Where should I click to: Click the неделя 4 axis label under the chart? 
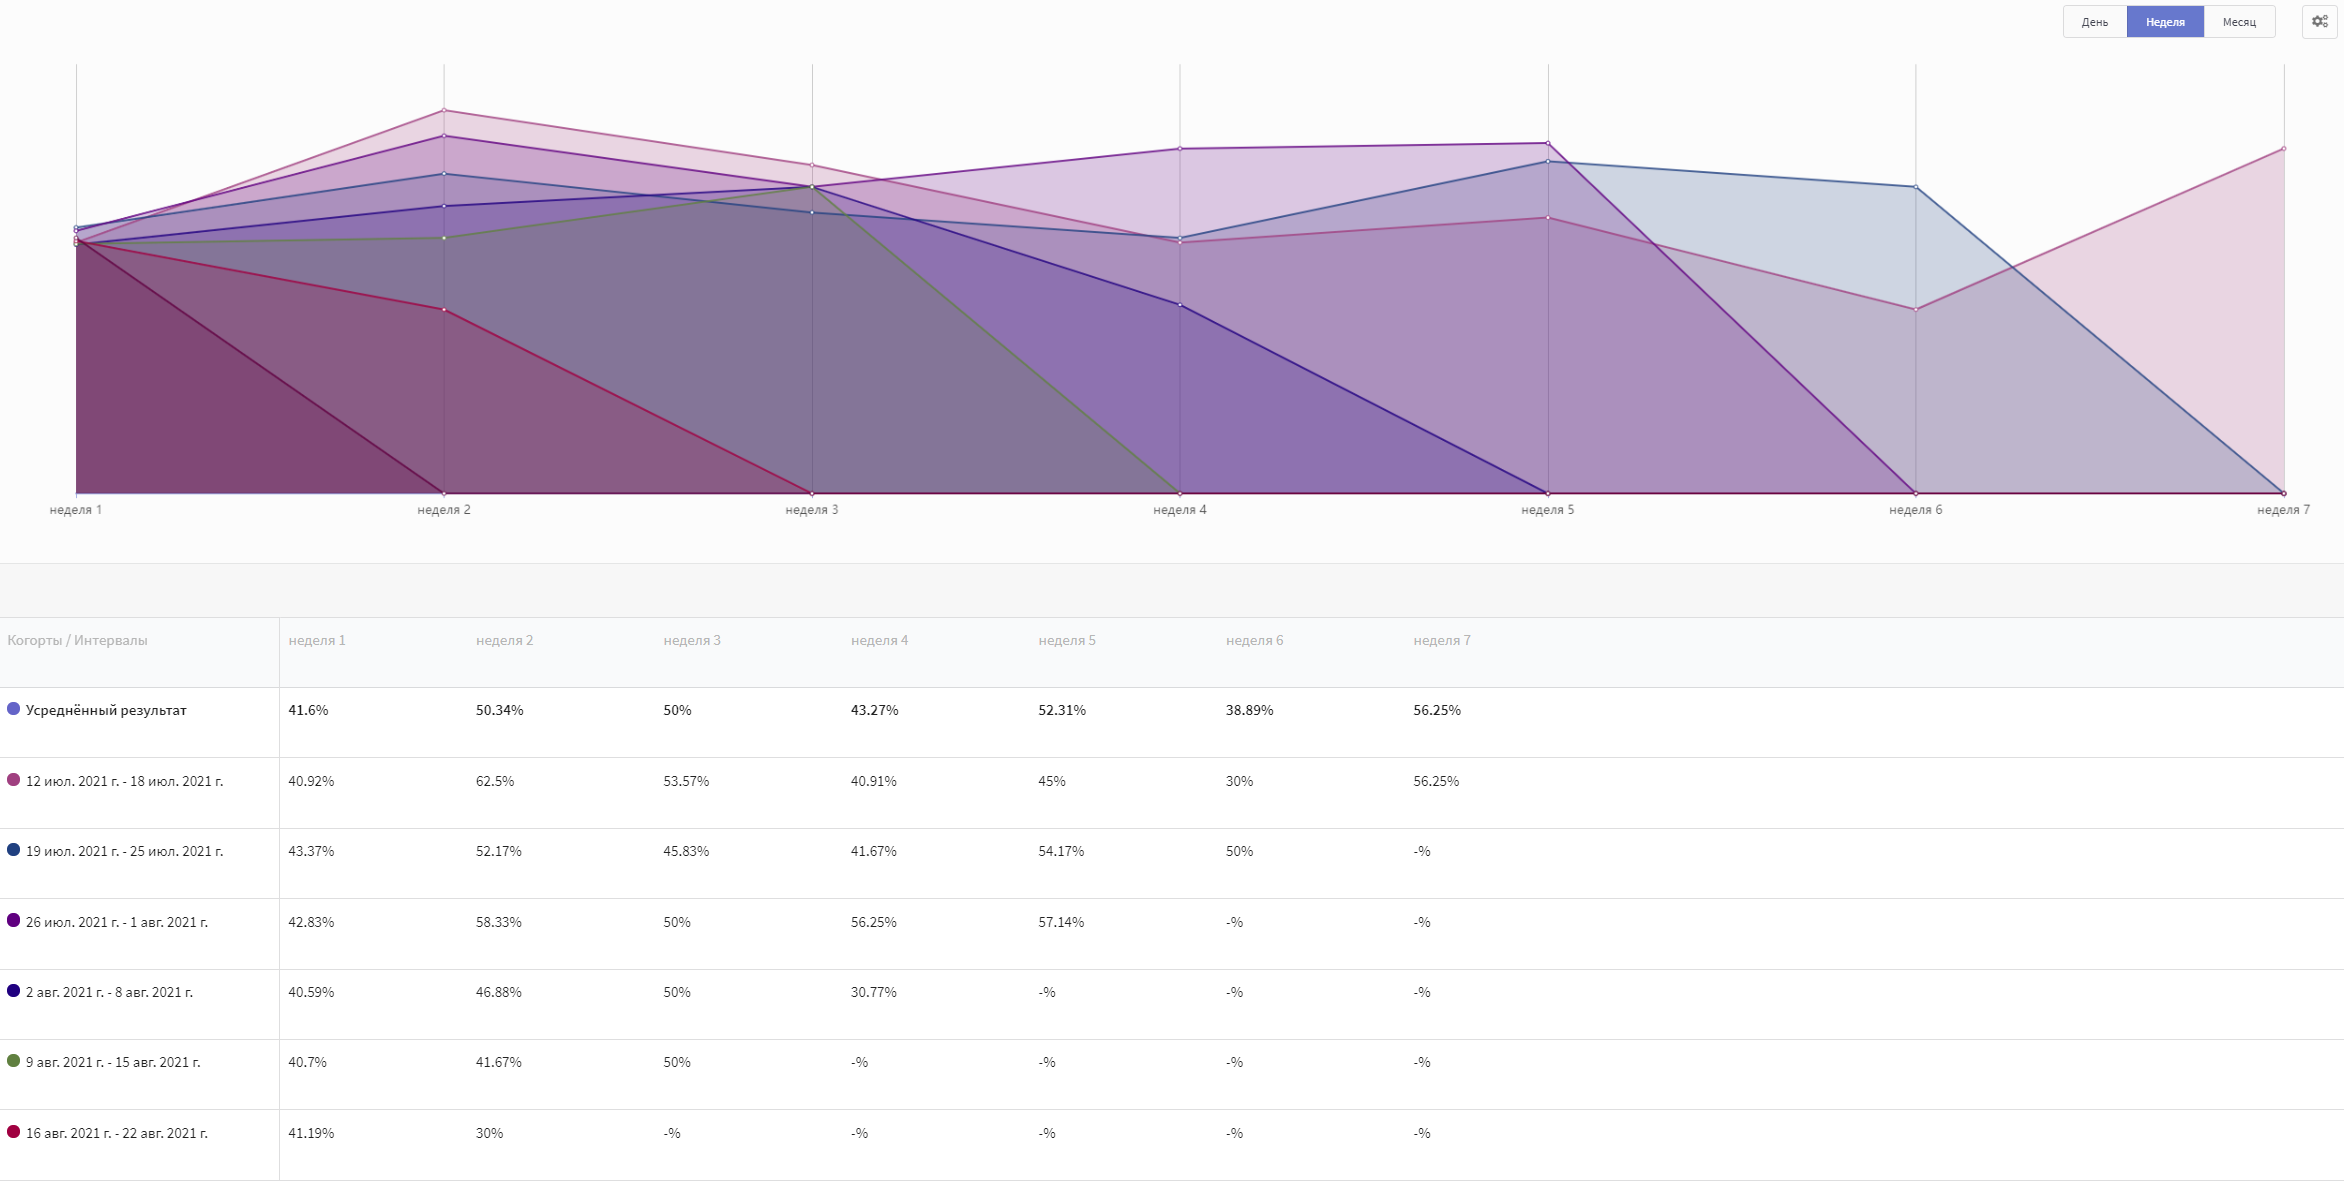tap(1179, 510)
